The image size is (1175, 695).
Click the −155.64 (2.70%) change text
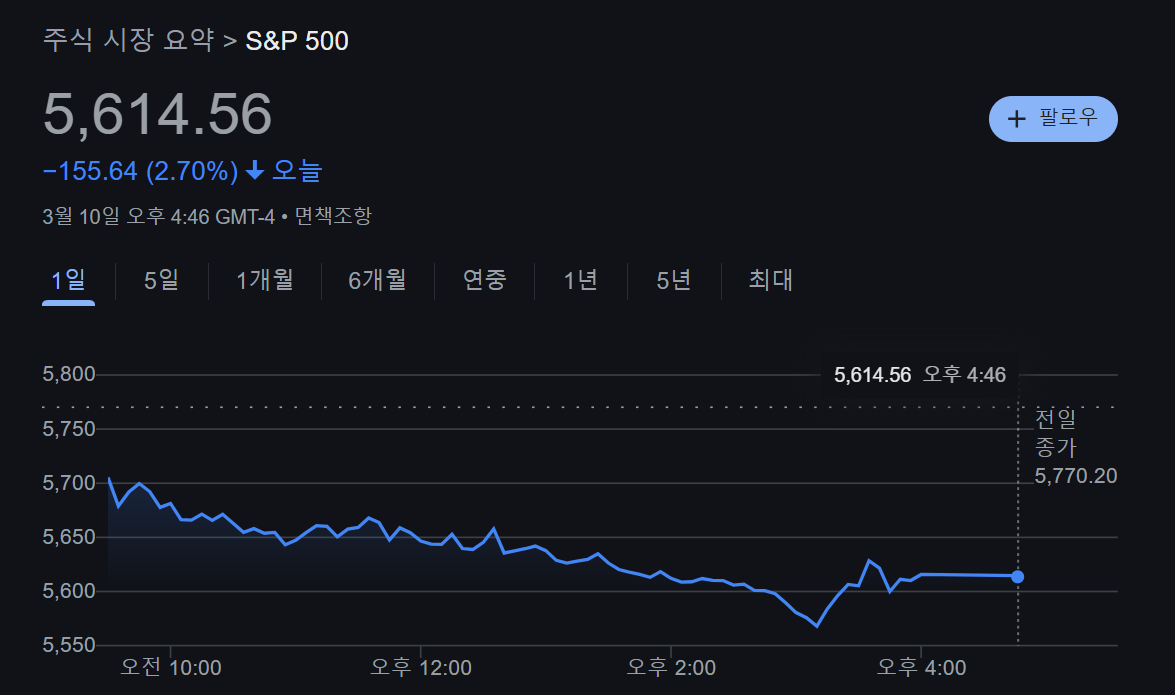[140, 172]
